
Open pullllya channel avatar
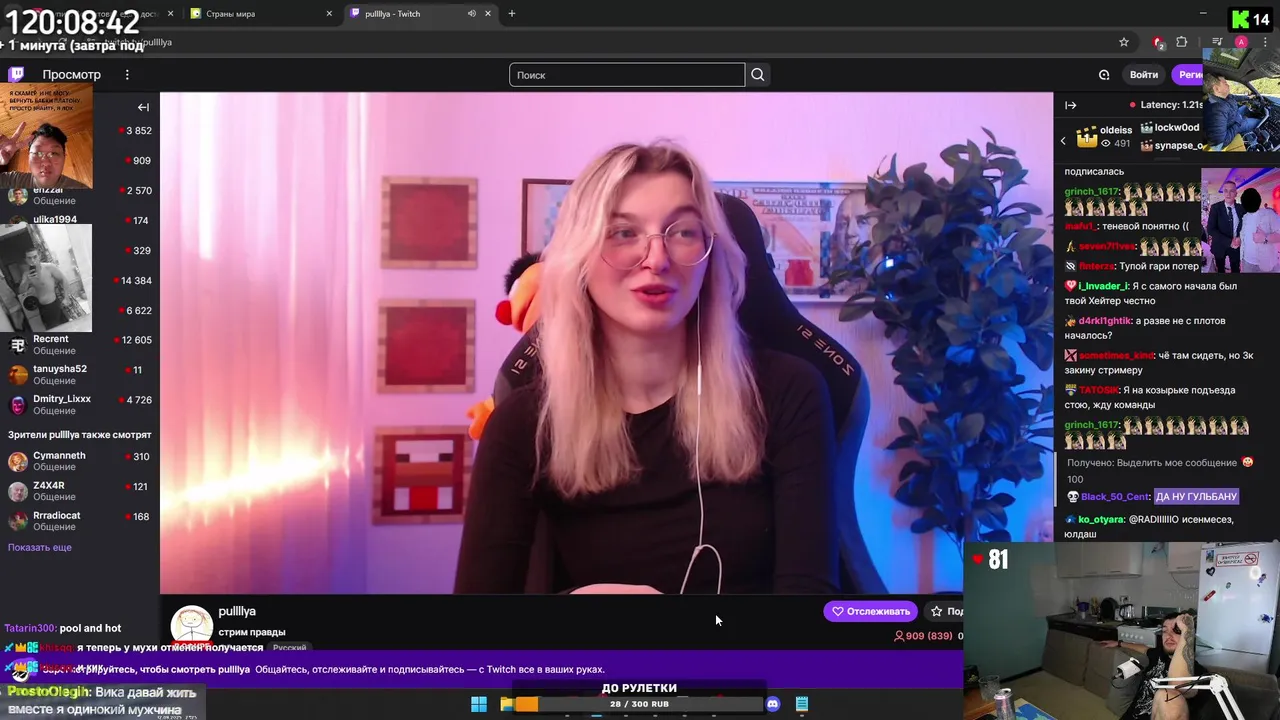pos(191,625)
